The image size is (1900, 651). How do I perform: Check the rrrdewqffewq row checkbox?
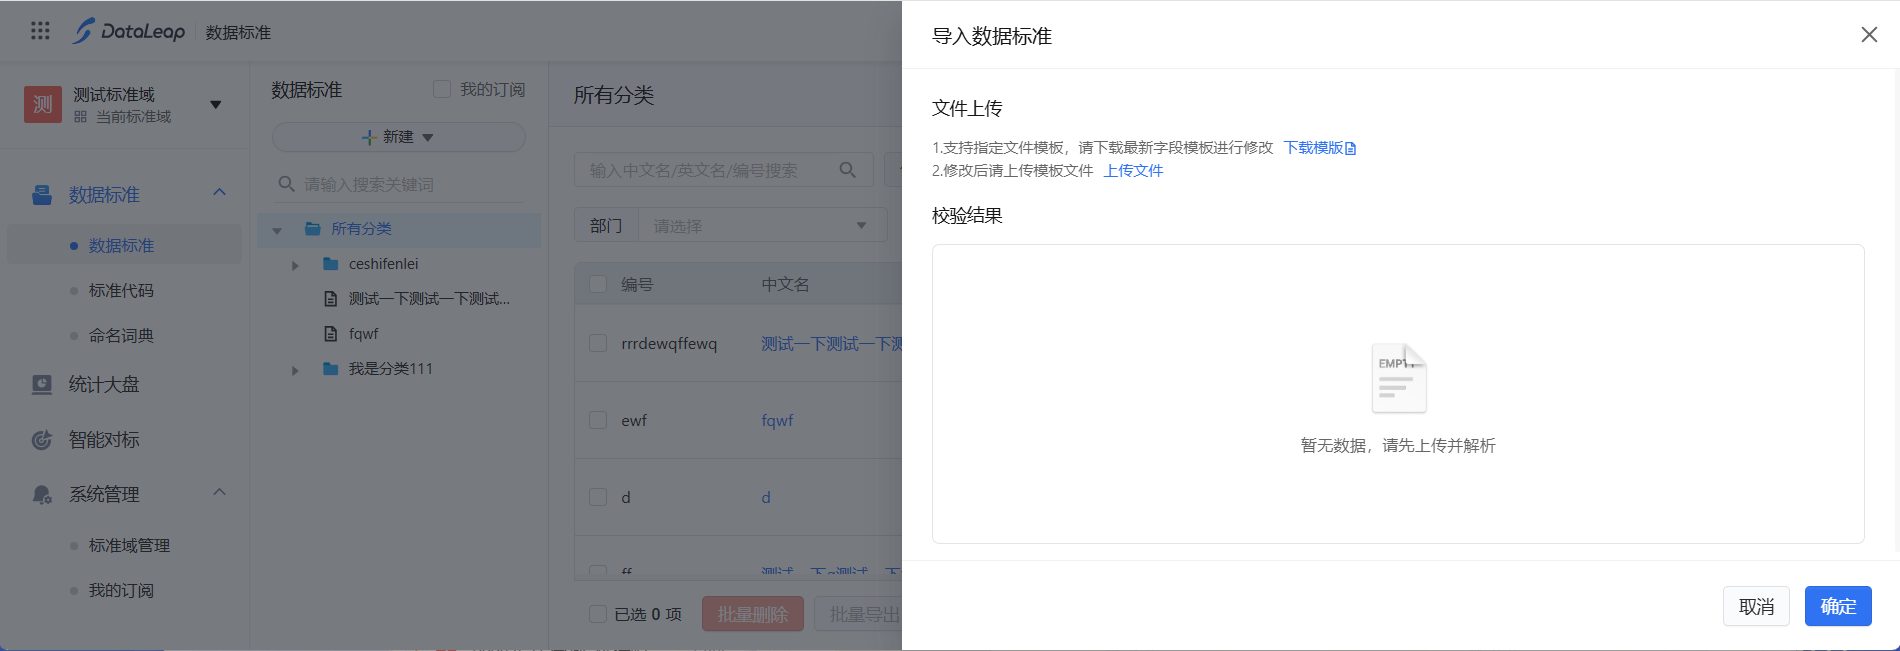pyautogui.click(x=598, y=343)
